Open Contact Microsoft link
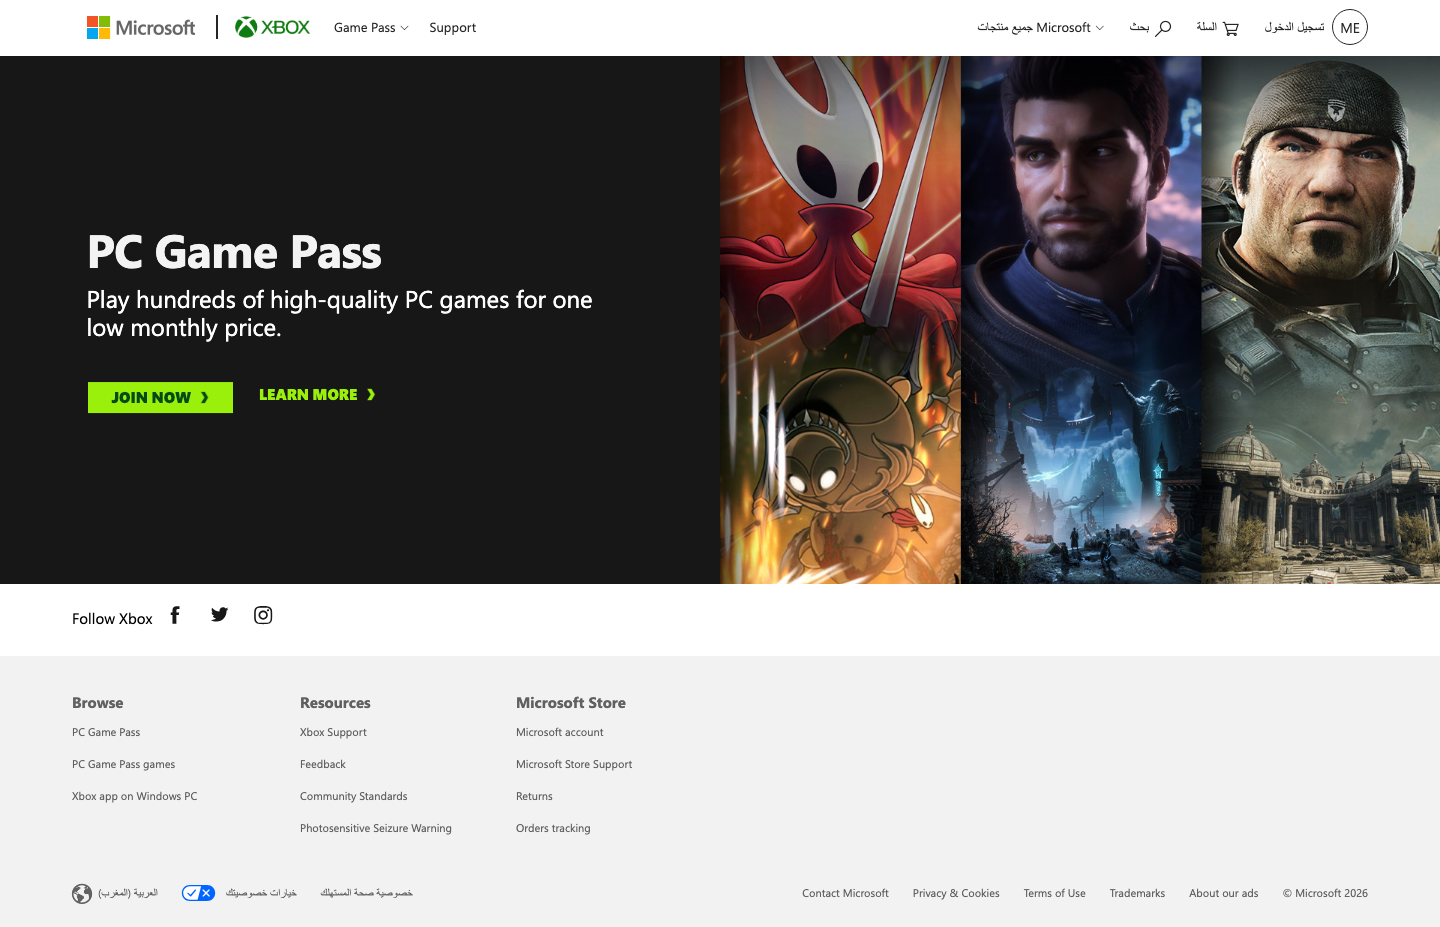The image size is (1440, 927). click(845, 893)
